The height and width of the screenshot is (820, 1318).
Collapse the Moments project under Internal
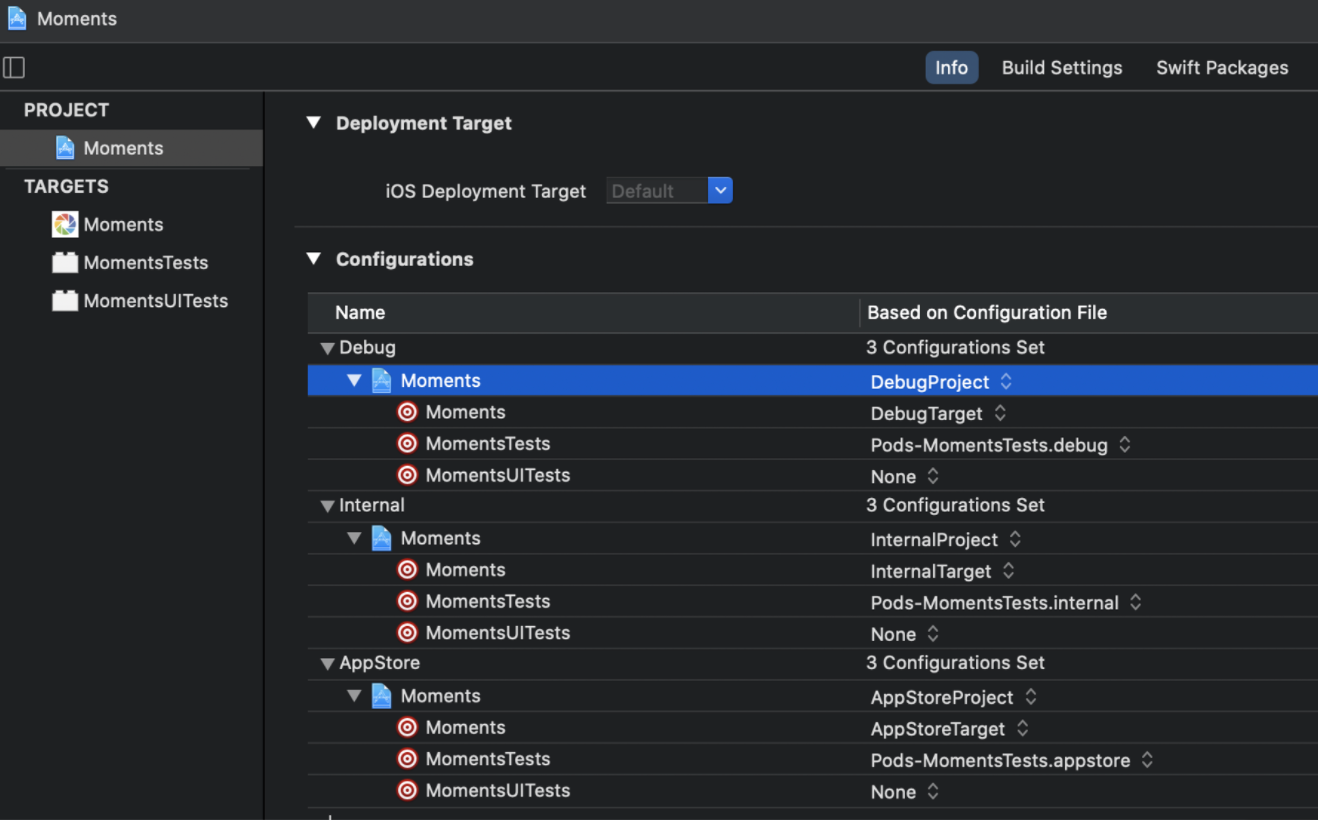coord(354,538)
